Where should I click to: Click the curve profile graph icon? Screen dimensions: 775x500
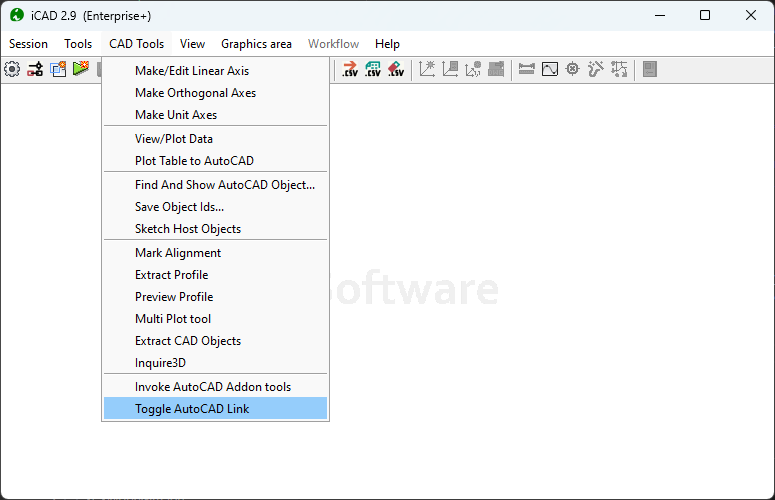(x=550, y=69)
